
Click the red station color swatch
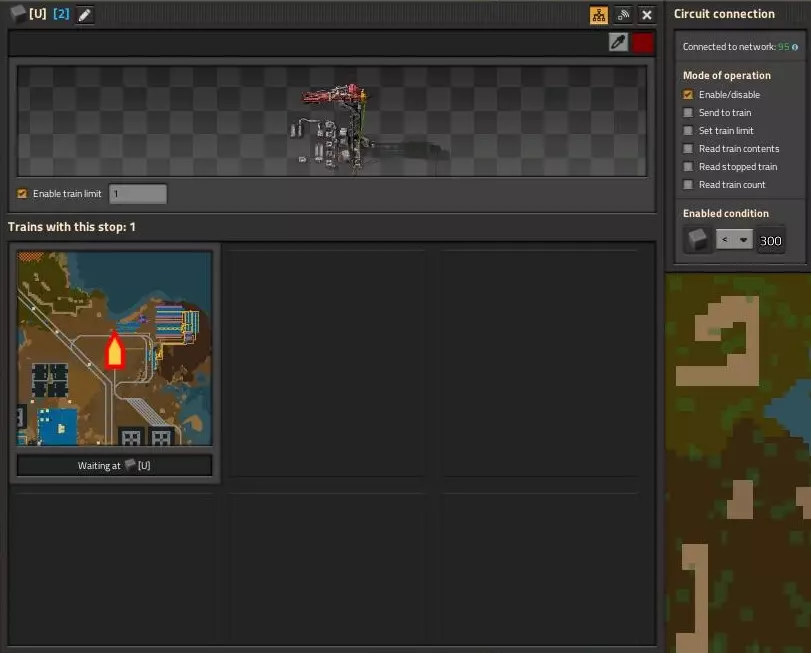click(x=642, y=43)
